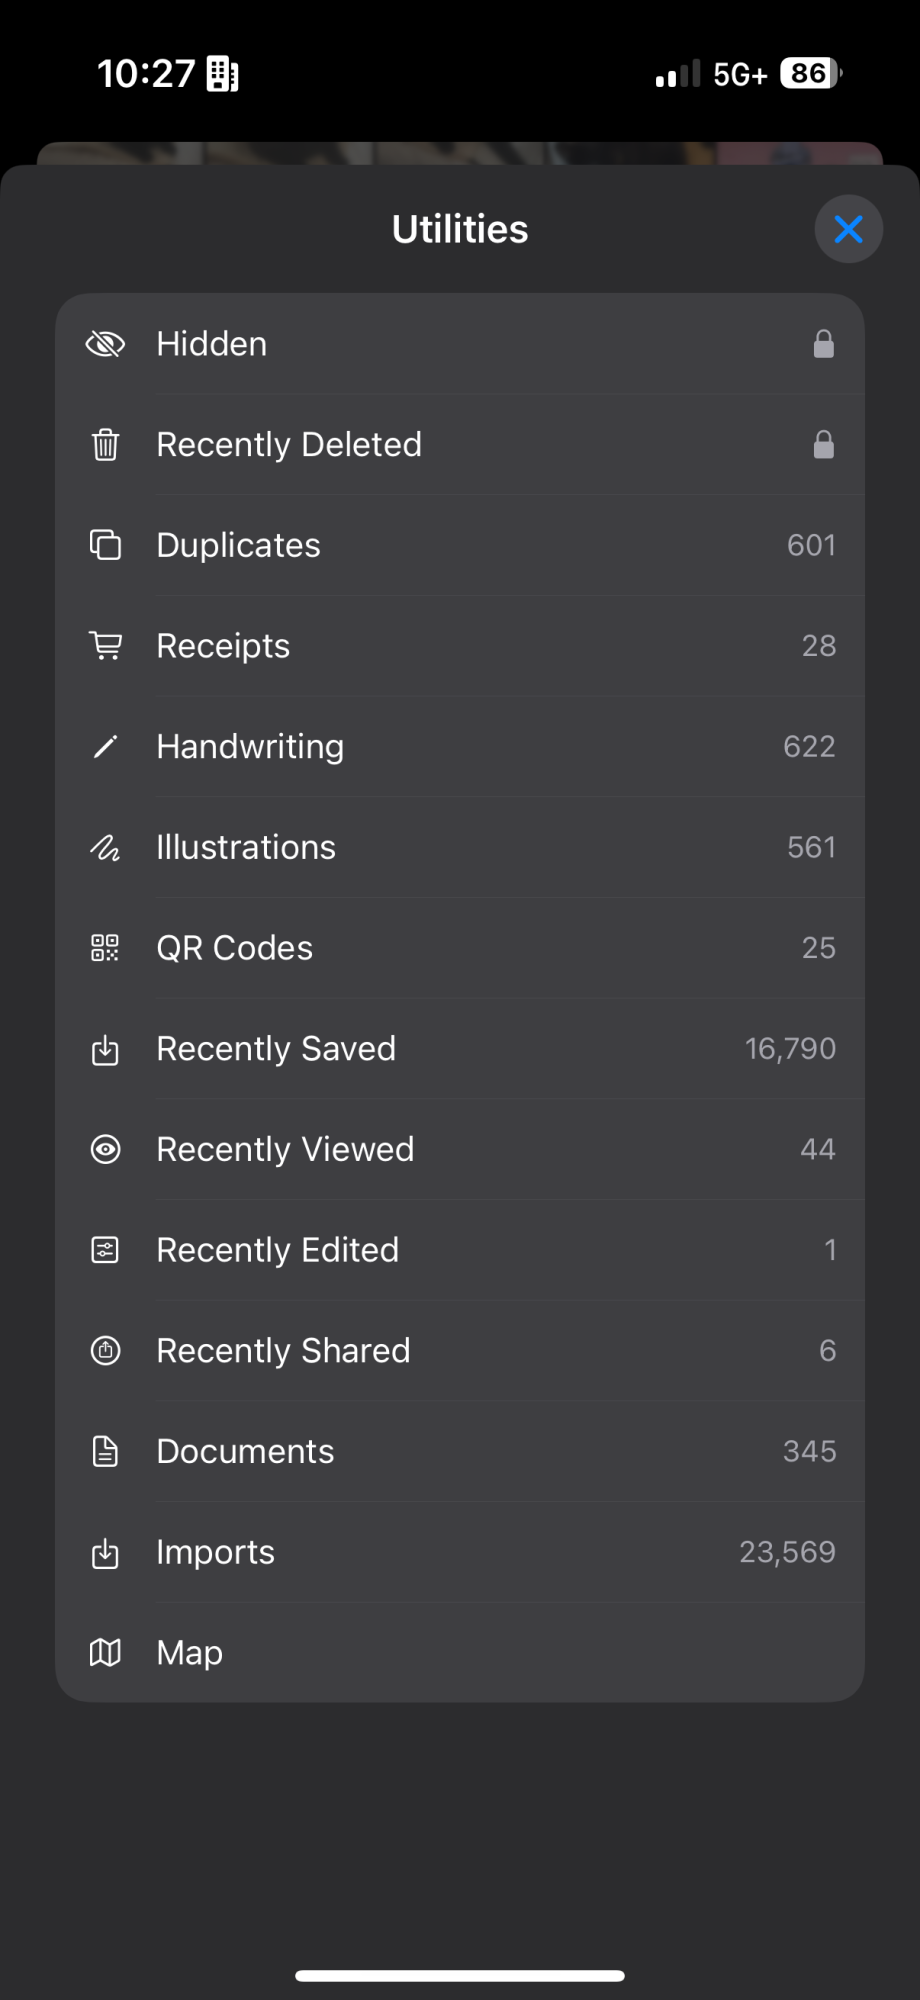Tap the Hidden crossed-eye icon
The width and height of the screenshot is (920, 2000).
[x=105, y=344]
